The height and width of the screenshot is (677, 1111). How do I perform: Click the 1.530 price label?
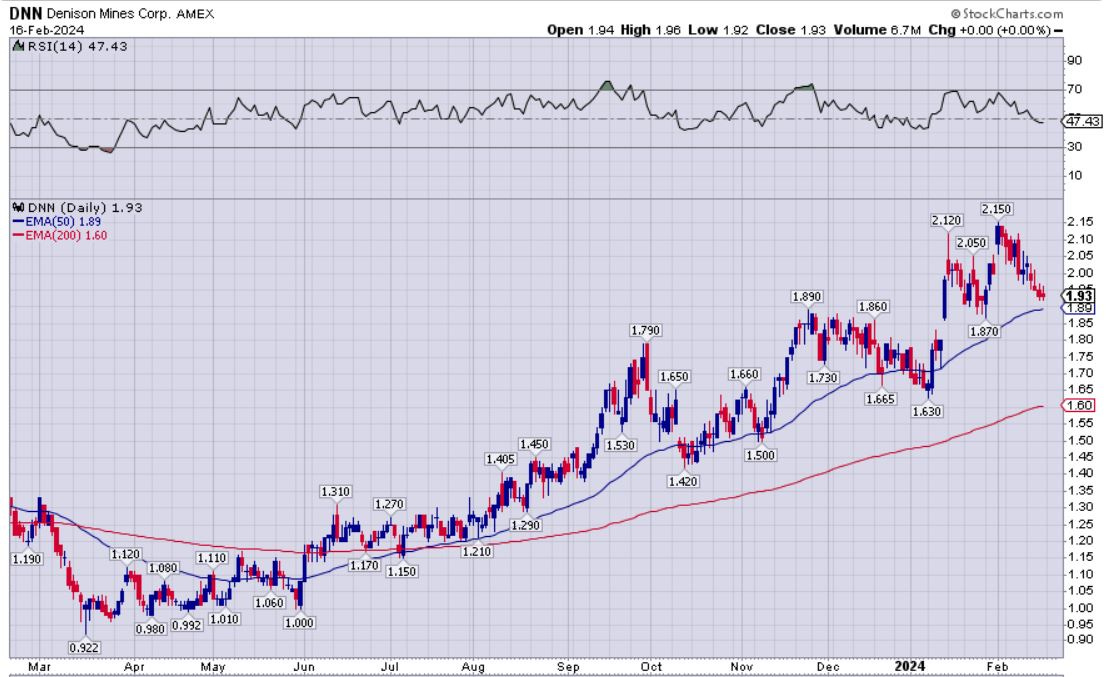621,445
